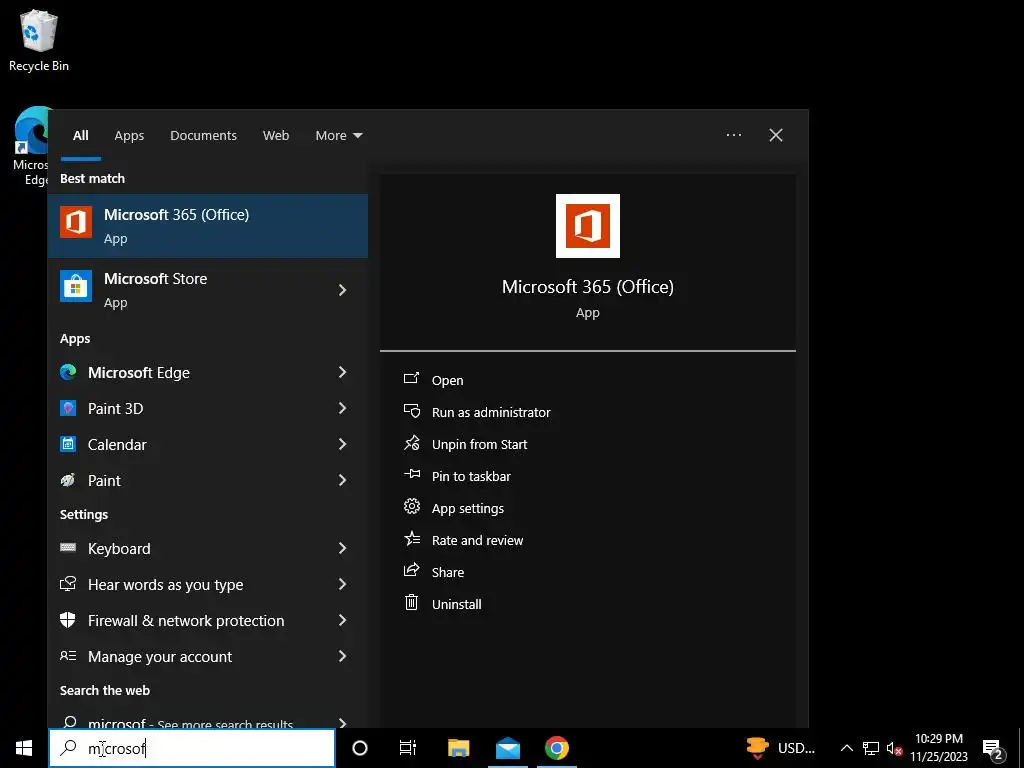
Task: Click the taskbar search input field
Action: (192, 748)
